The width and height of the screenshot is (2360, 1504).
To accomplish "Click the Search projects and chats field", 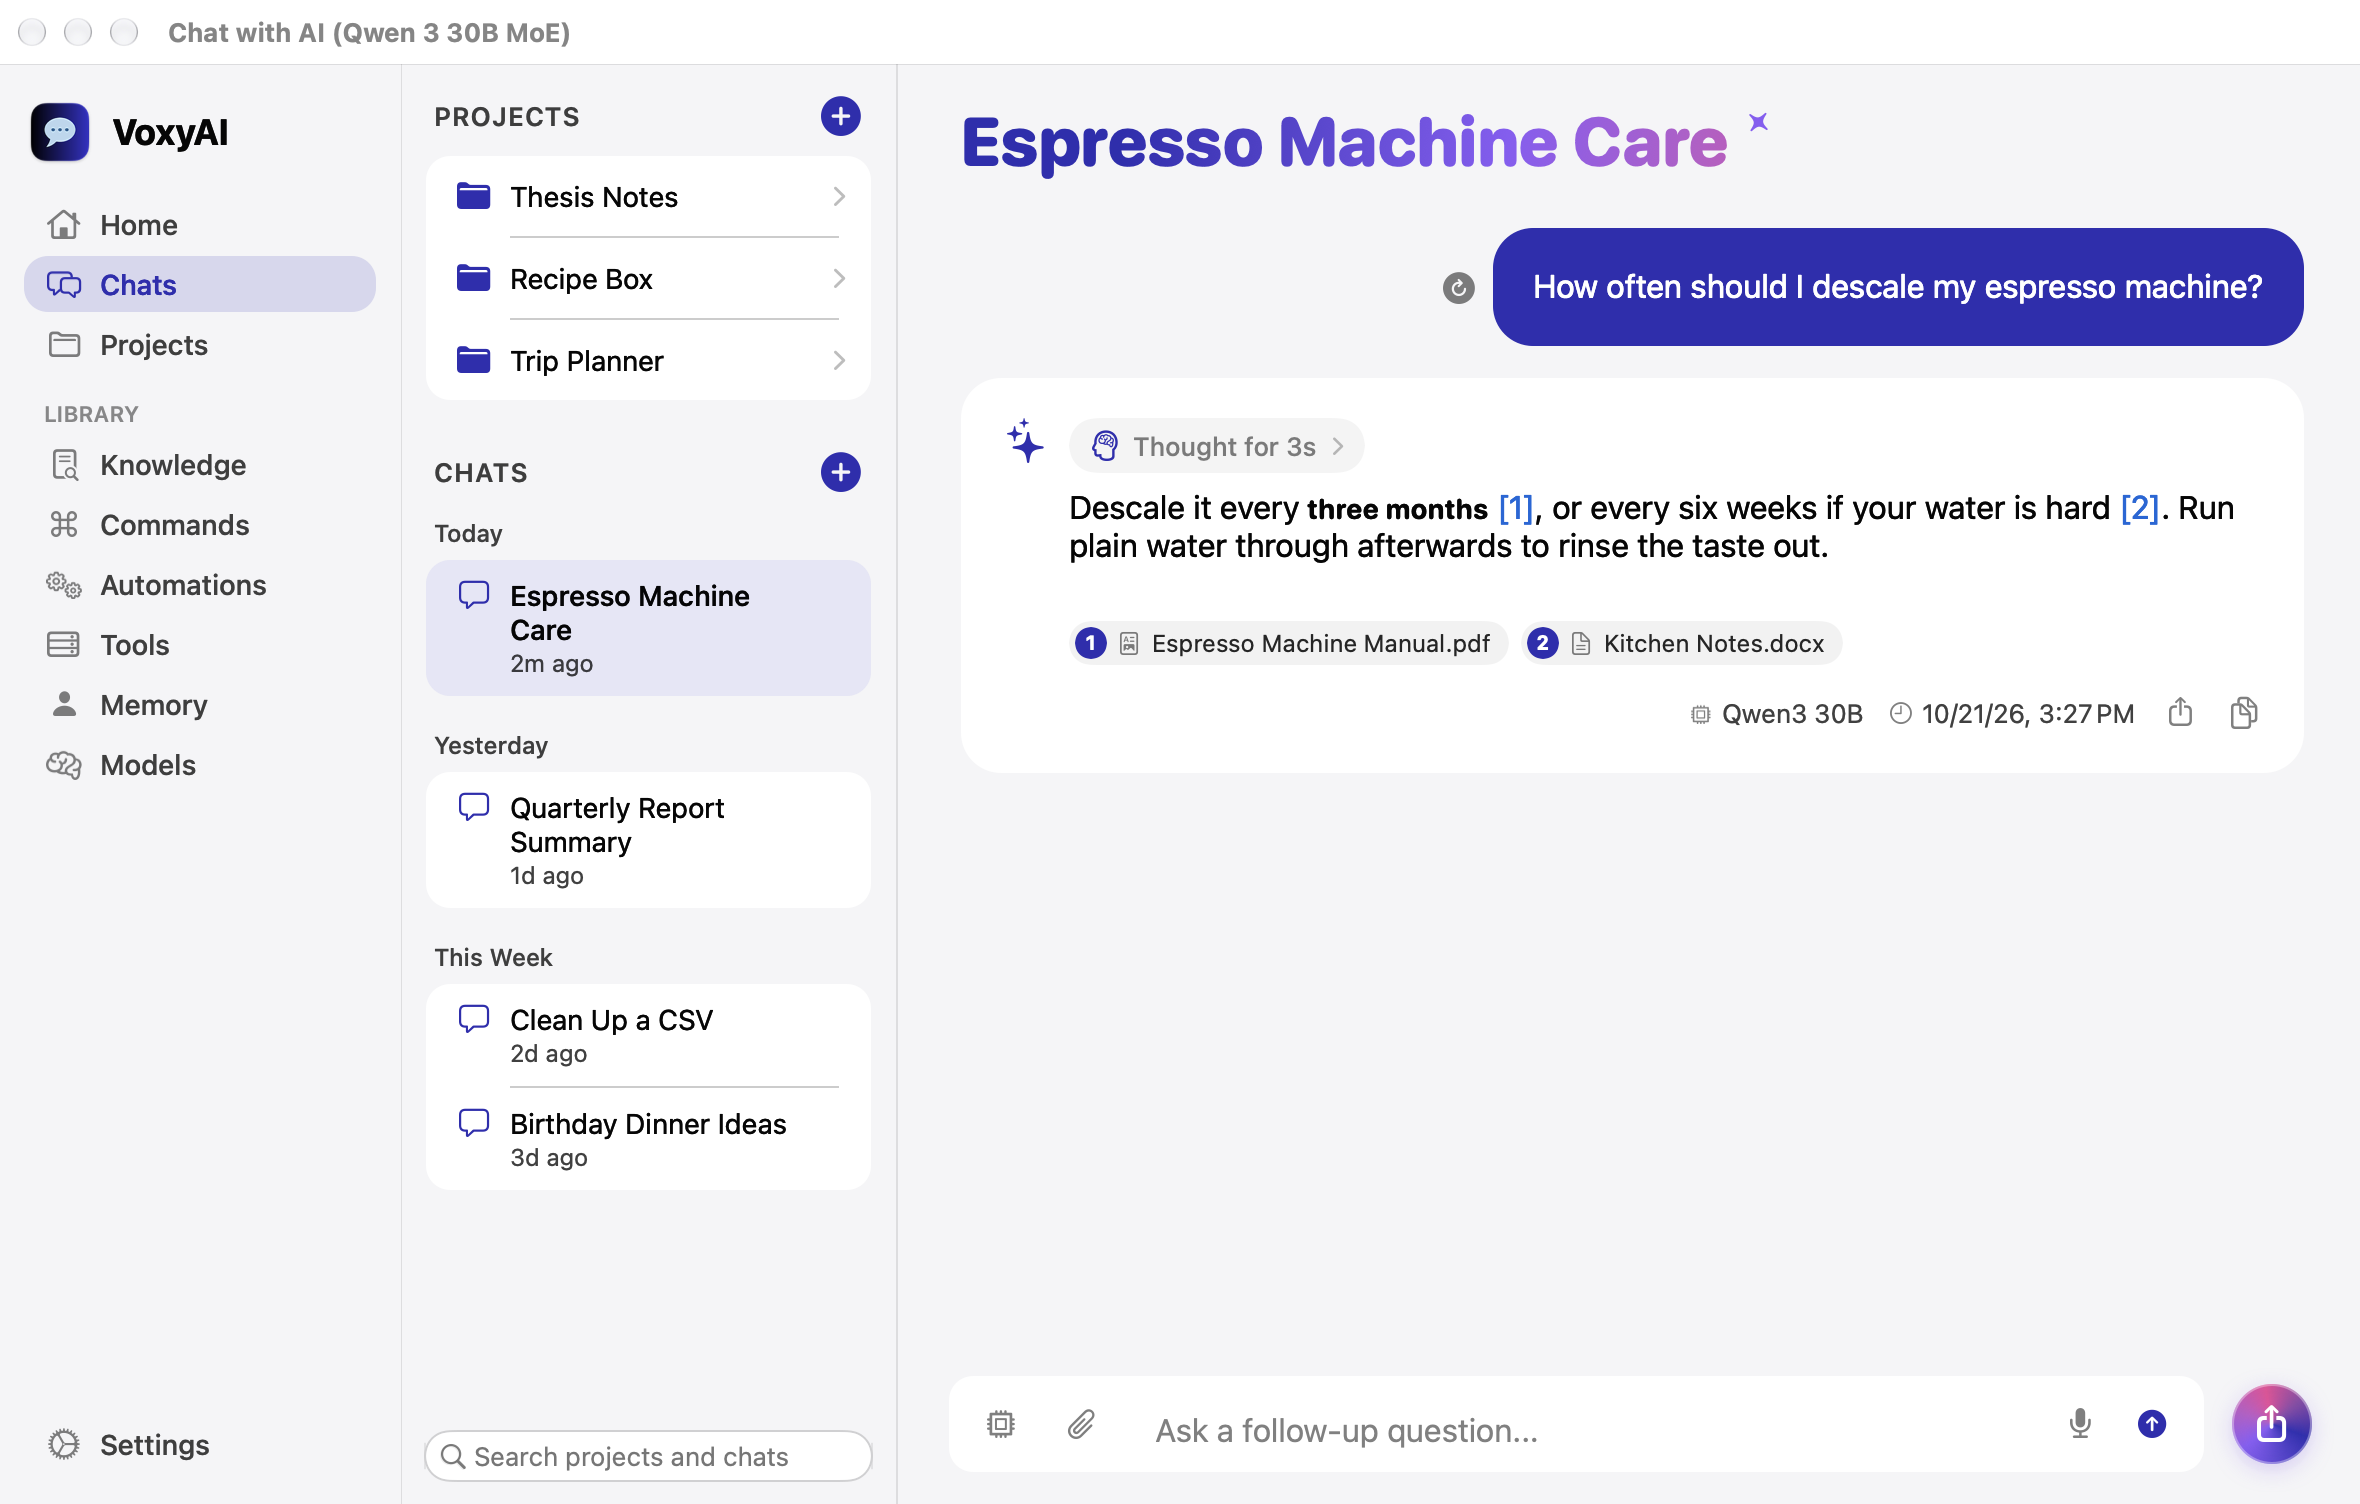I will click(x=648, y=1456).
